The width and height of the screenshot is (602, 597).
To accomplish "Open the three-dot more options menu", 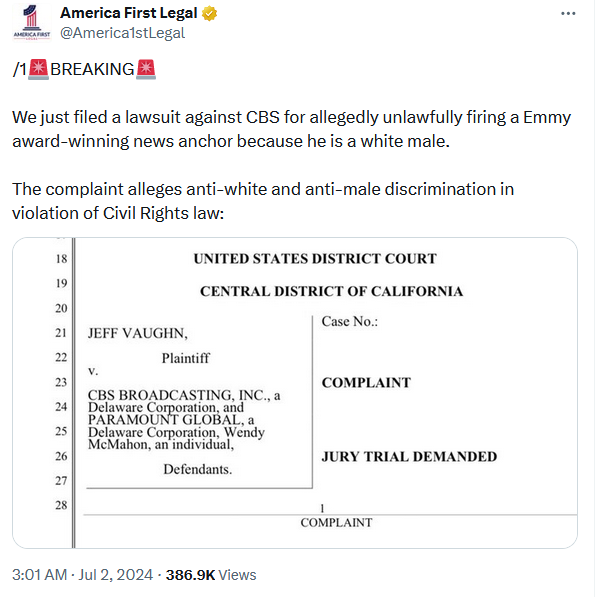I will pos(568,13).
